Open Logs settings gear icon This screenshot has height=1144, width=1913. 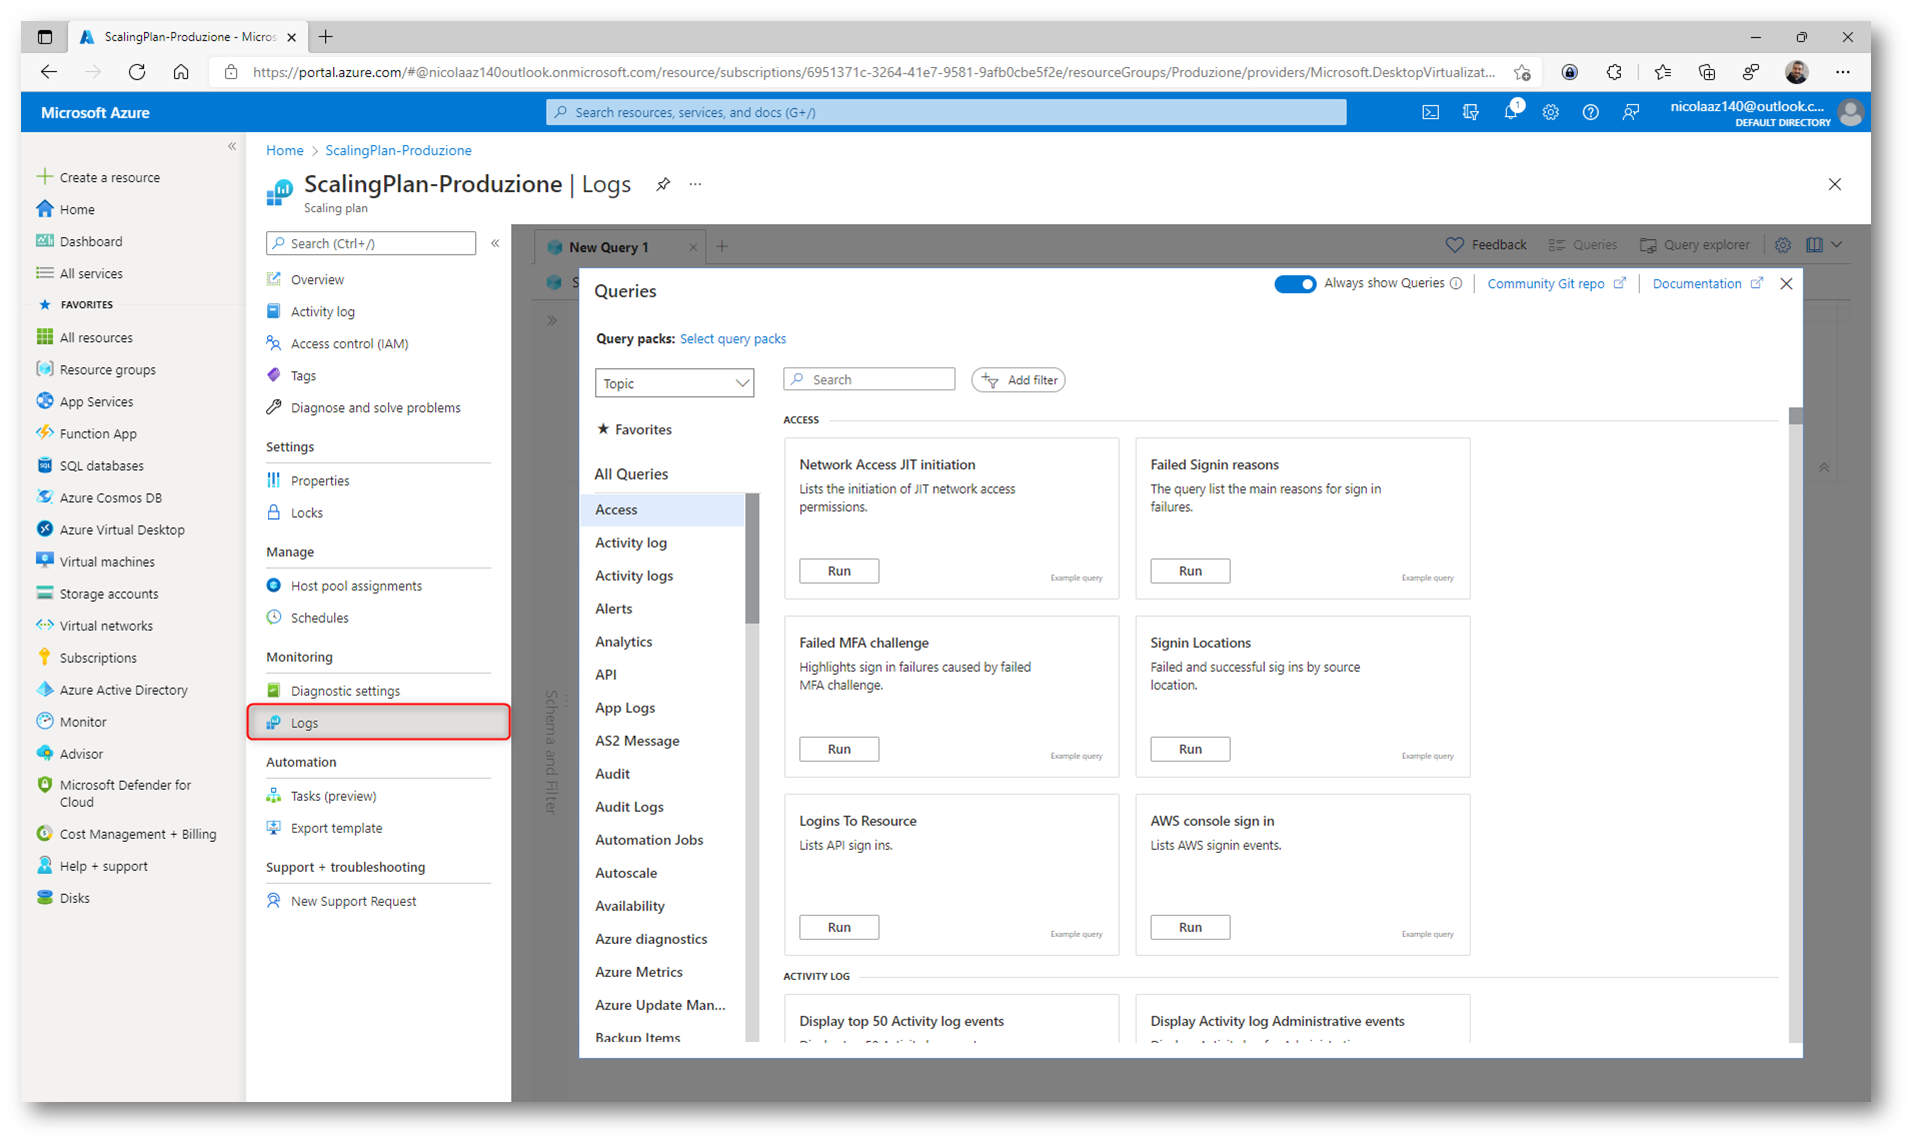1783,245
